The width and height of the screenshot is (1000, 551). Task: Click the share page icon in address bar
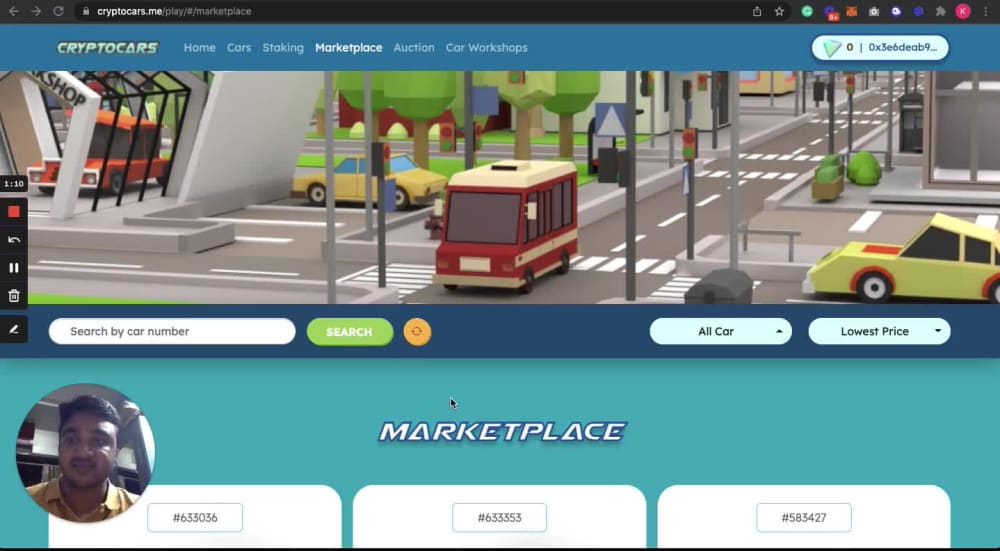[757, 11]
